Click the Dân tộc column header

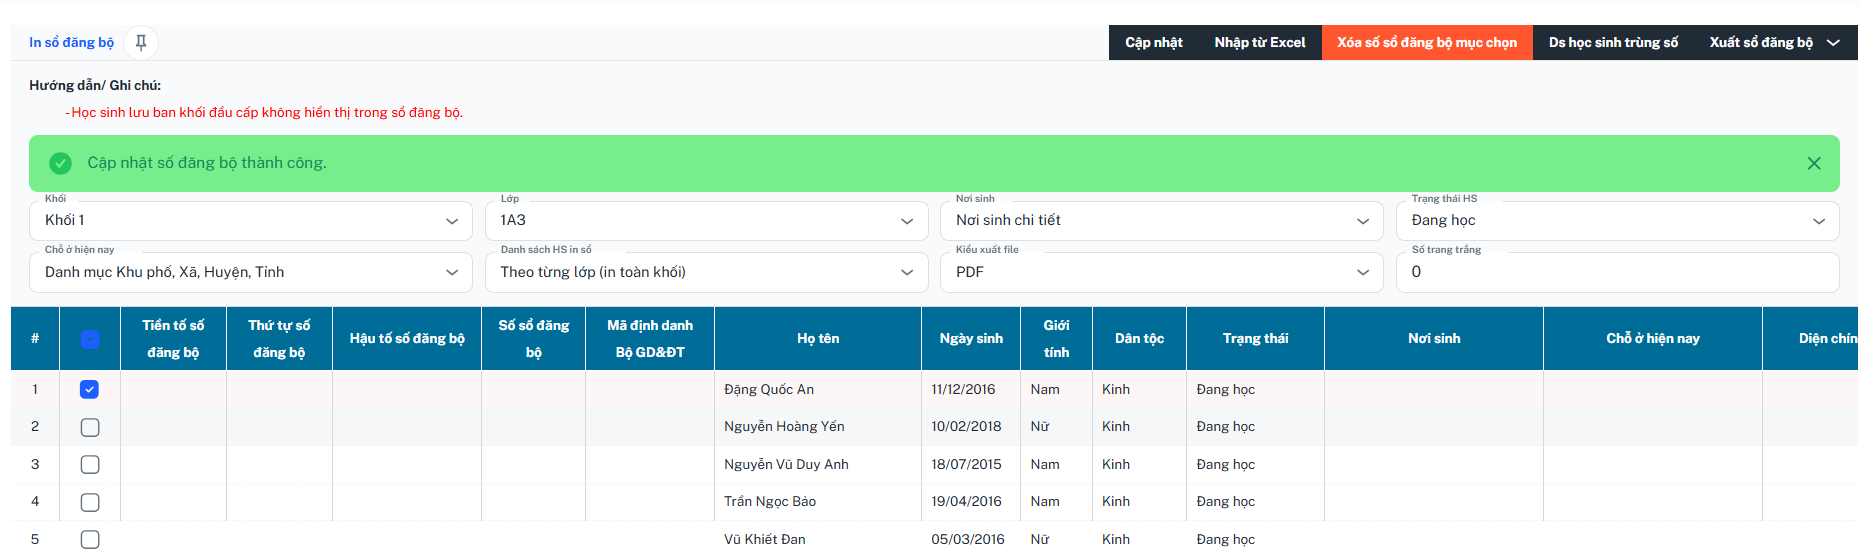(x=1139, y=339)
